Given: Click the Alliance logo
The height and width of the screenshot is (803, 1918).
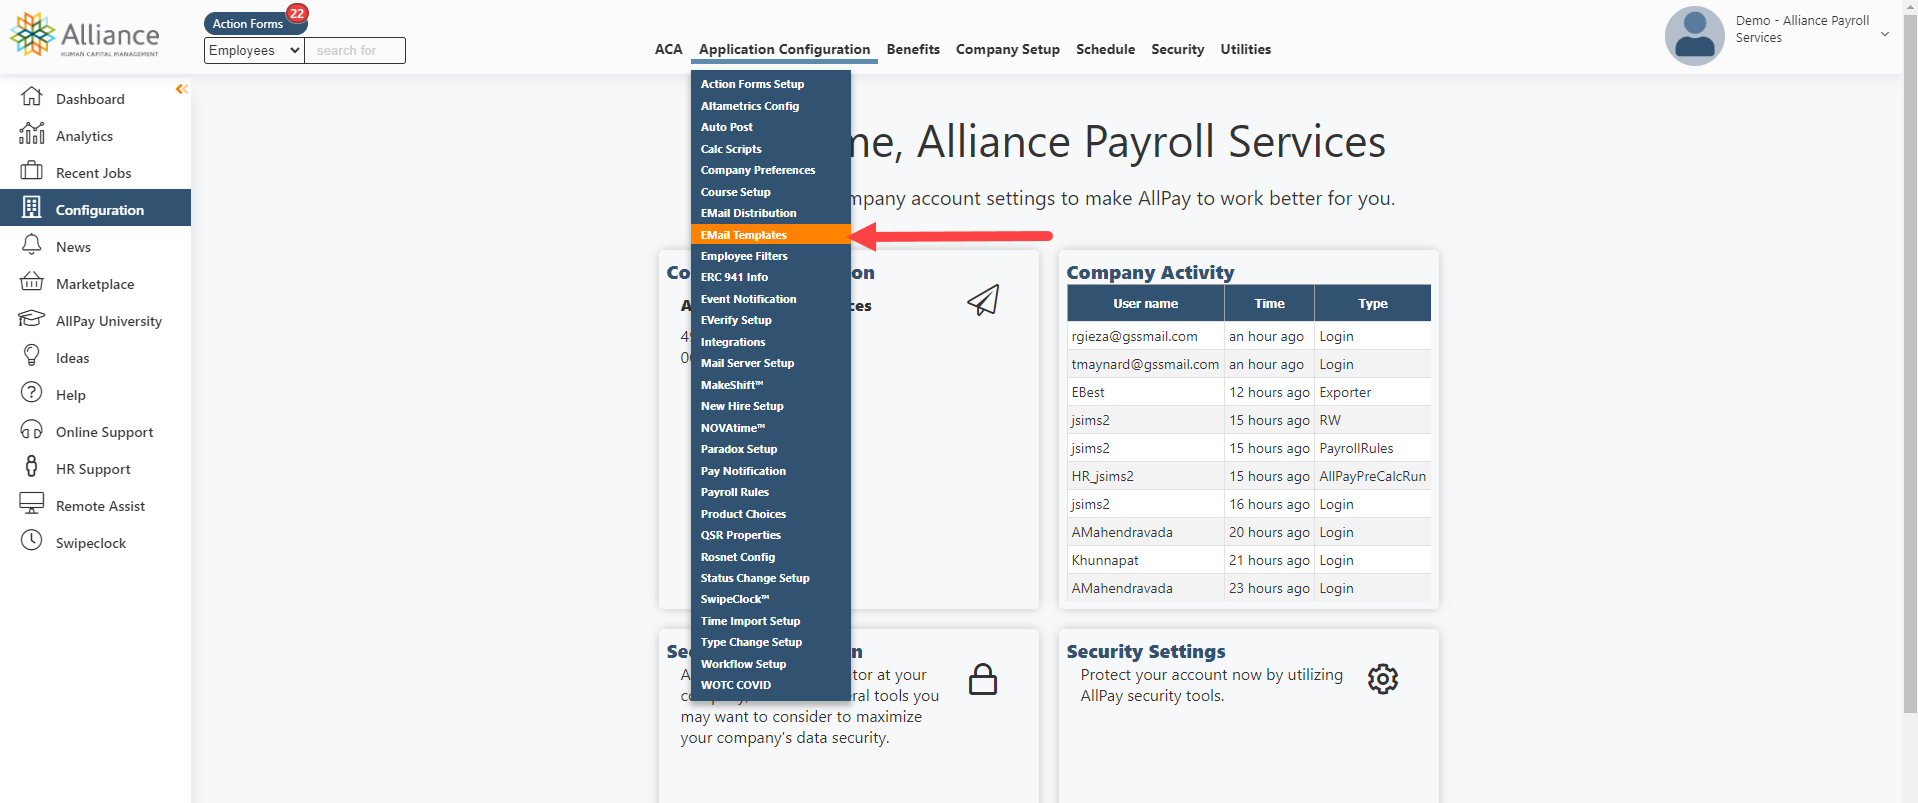Looking at the screenshot, I should click(85, 35).
